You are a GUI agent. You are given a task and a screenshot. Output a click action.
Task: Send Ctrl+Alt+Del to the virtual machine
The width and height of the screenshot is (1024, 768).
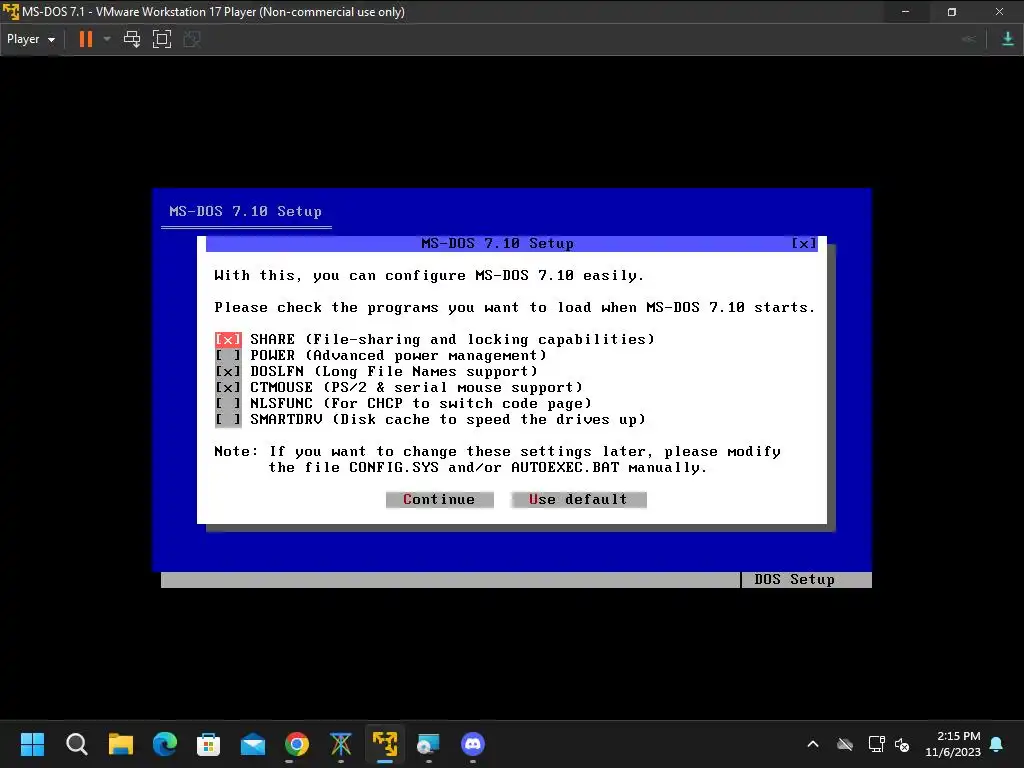pyautogui.click(x=132, y=39)
